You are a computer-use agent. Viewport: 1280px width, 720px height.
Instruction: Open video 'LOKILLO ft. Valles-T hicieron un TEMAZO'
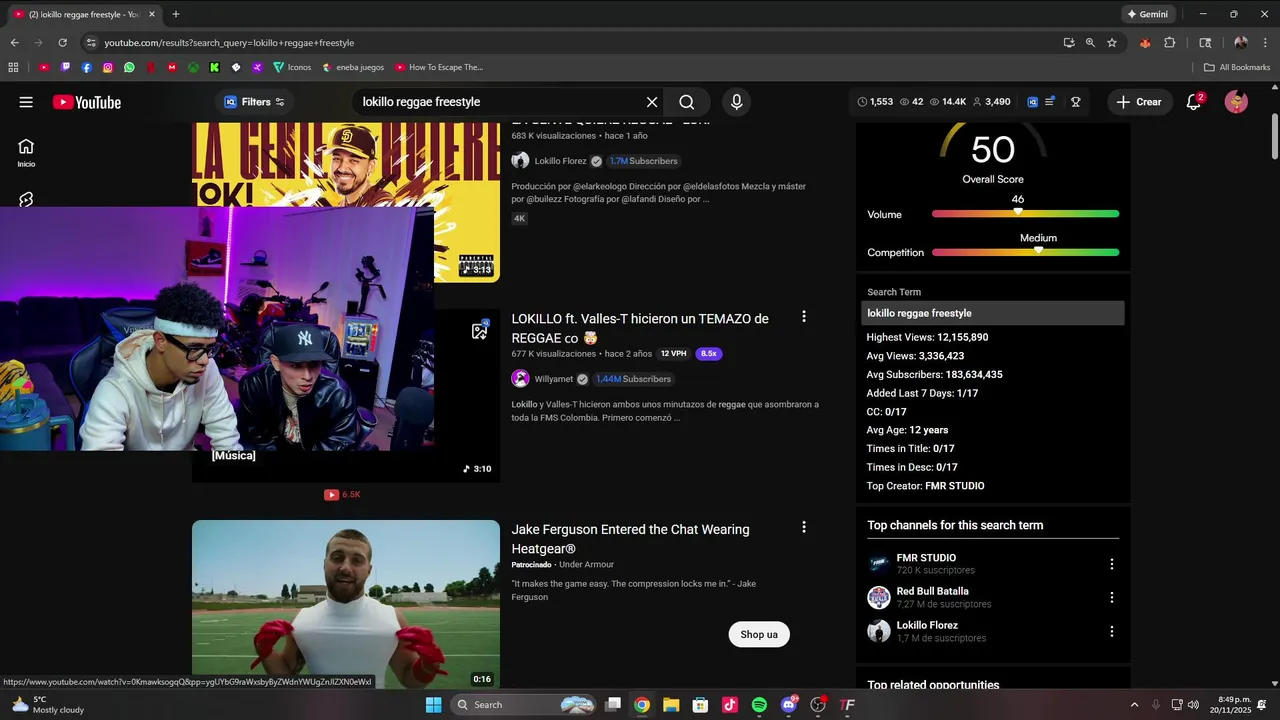[640, 328]
